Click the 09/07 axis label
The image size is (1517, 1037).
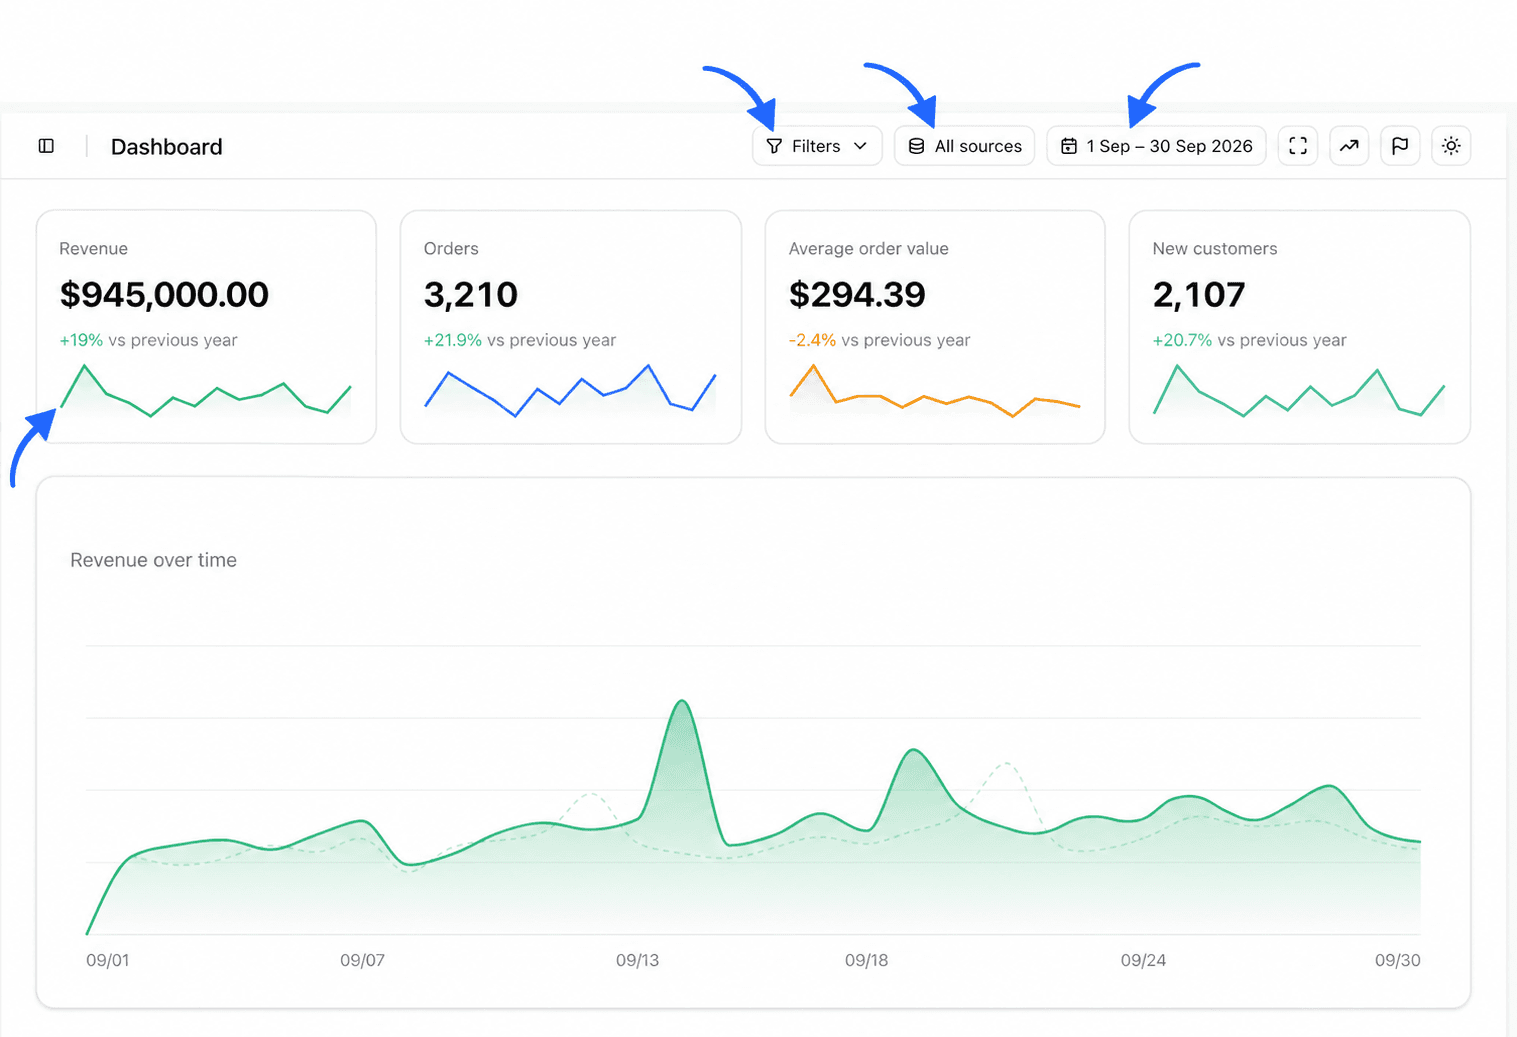pyautogui.click(x=362, y=960)
